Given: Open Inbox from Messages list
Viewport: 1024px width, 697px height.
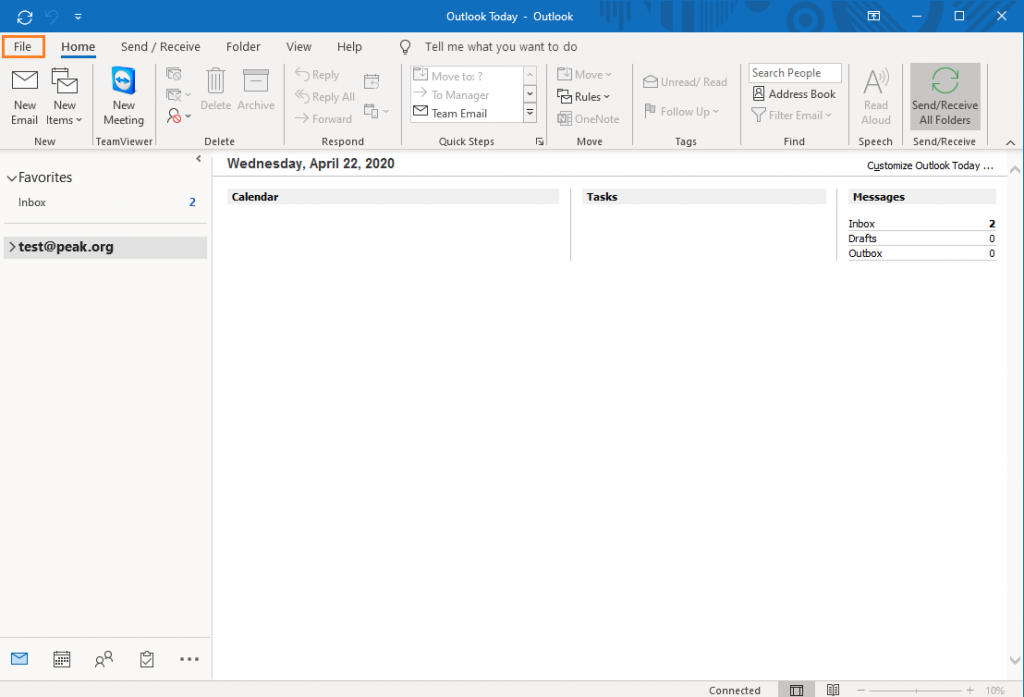Looking at the screenshot, I should pyautogui.click(x=862, y=224).
